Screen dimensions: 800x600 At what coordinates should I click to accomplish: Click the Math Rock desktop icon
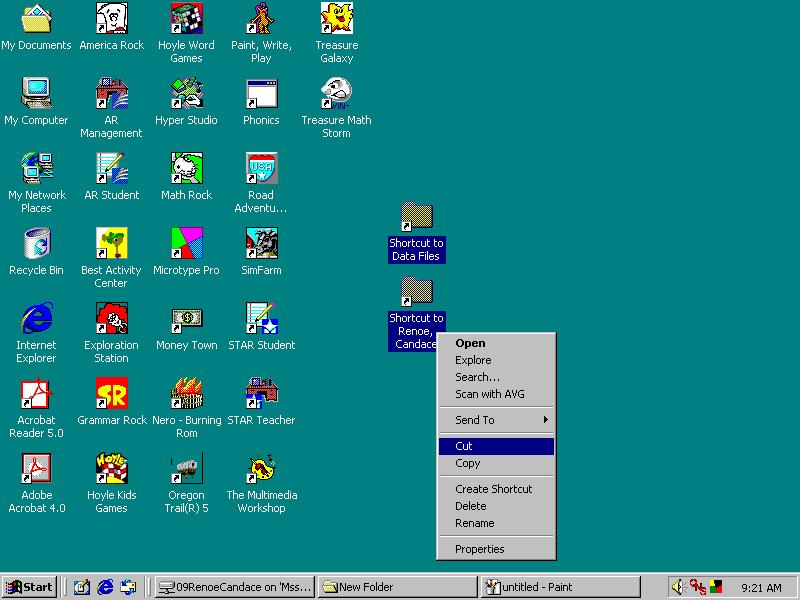point(186,168)
